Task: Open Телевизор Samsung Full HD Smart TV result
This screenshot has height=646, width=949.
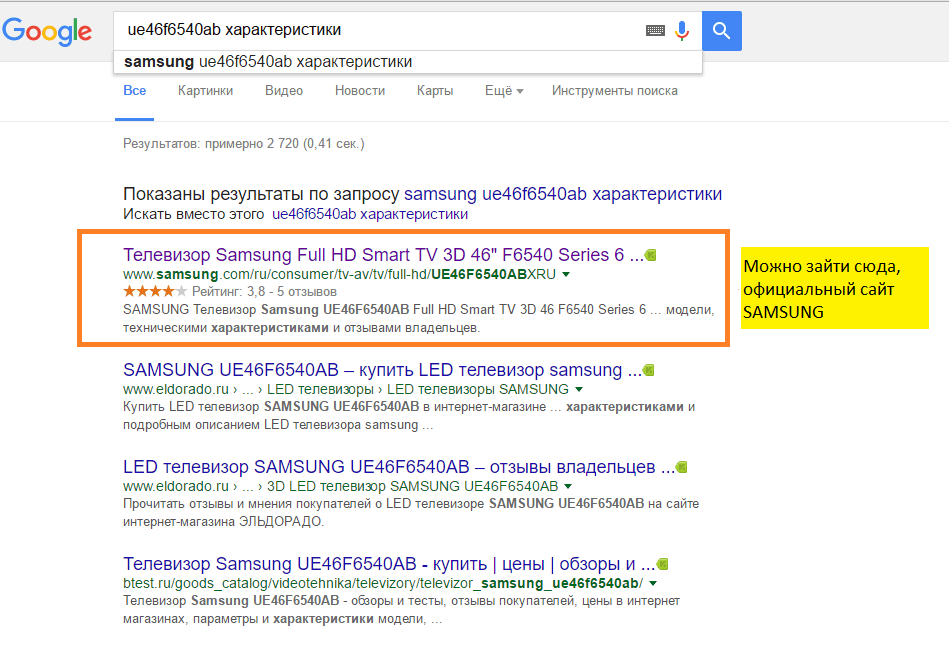Action: [x=383, y=255]
